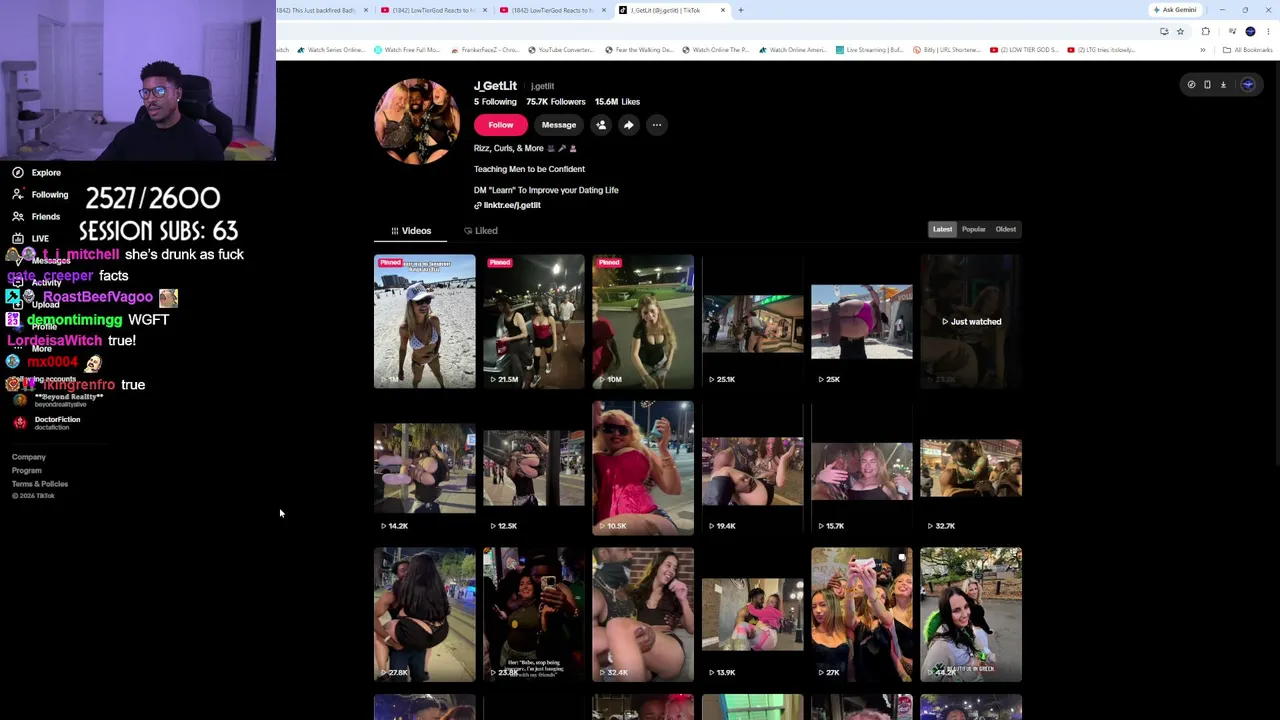This screenshot has width=1280, height=720.
Task: Open the 'Watch Series Online' bookmark
Action: click(x=330, y=50)
